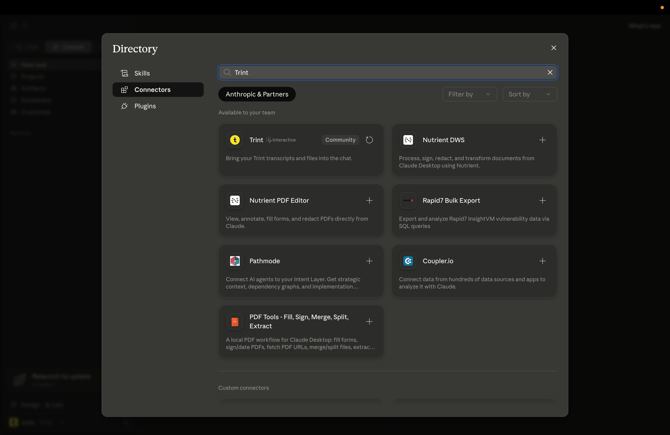Add the Rapid7 Bulk Export connector
670x435 pixels.
[542, 200]
